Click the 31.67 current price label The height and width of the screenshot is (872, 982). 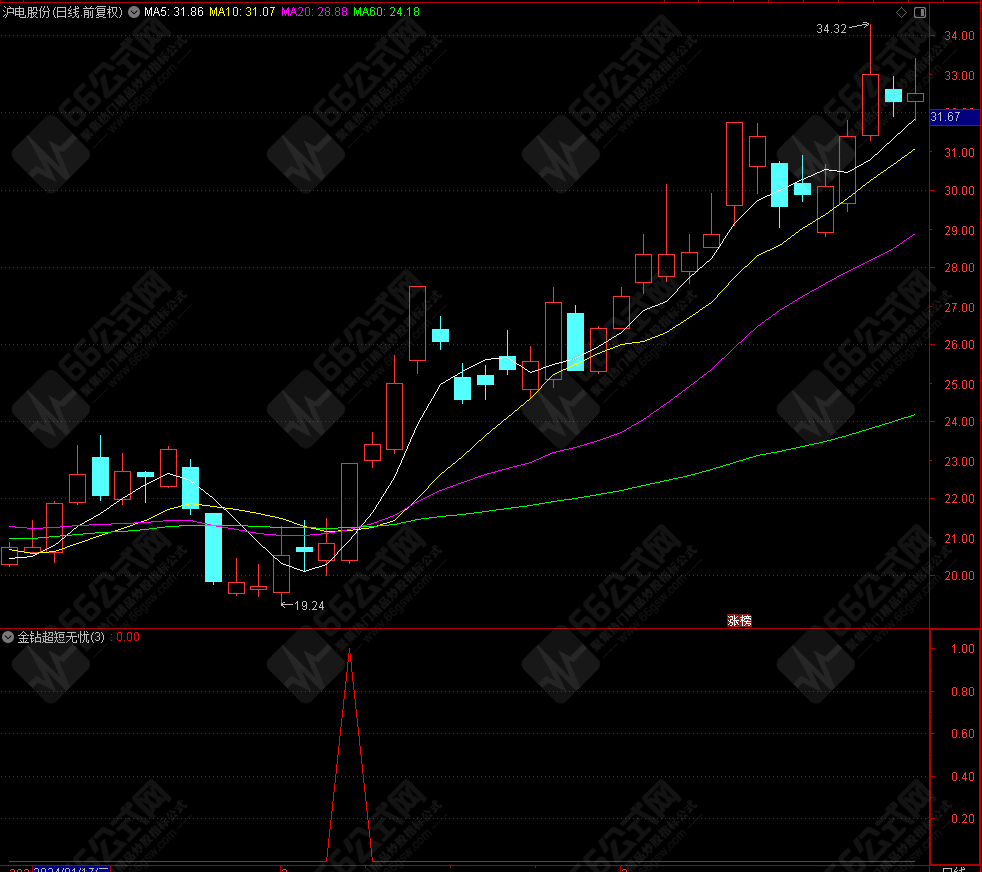[x=945, y=117]
